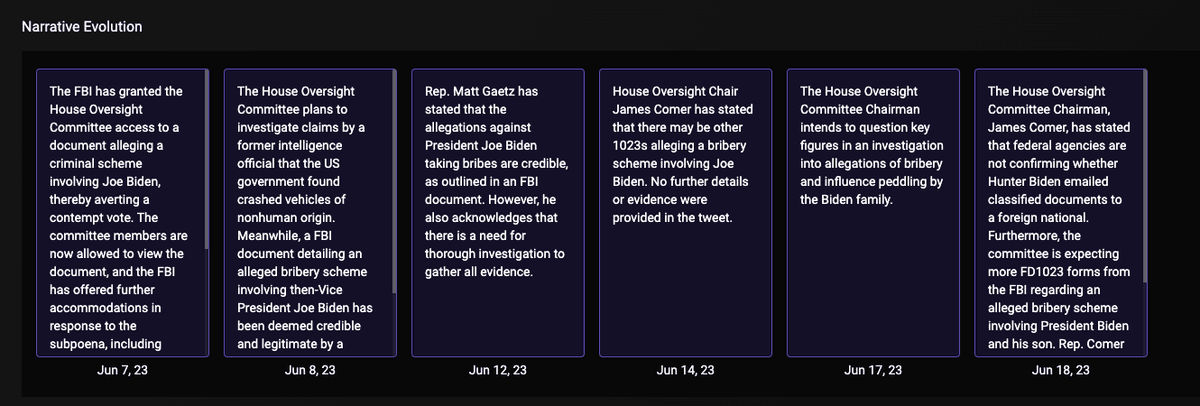Click the scrollbar in the Jun 7 card
The width and height of the screenshot is (1200, 406).
coord(205,160)
